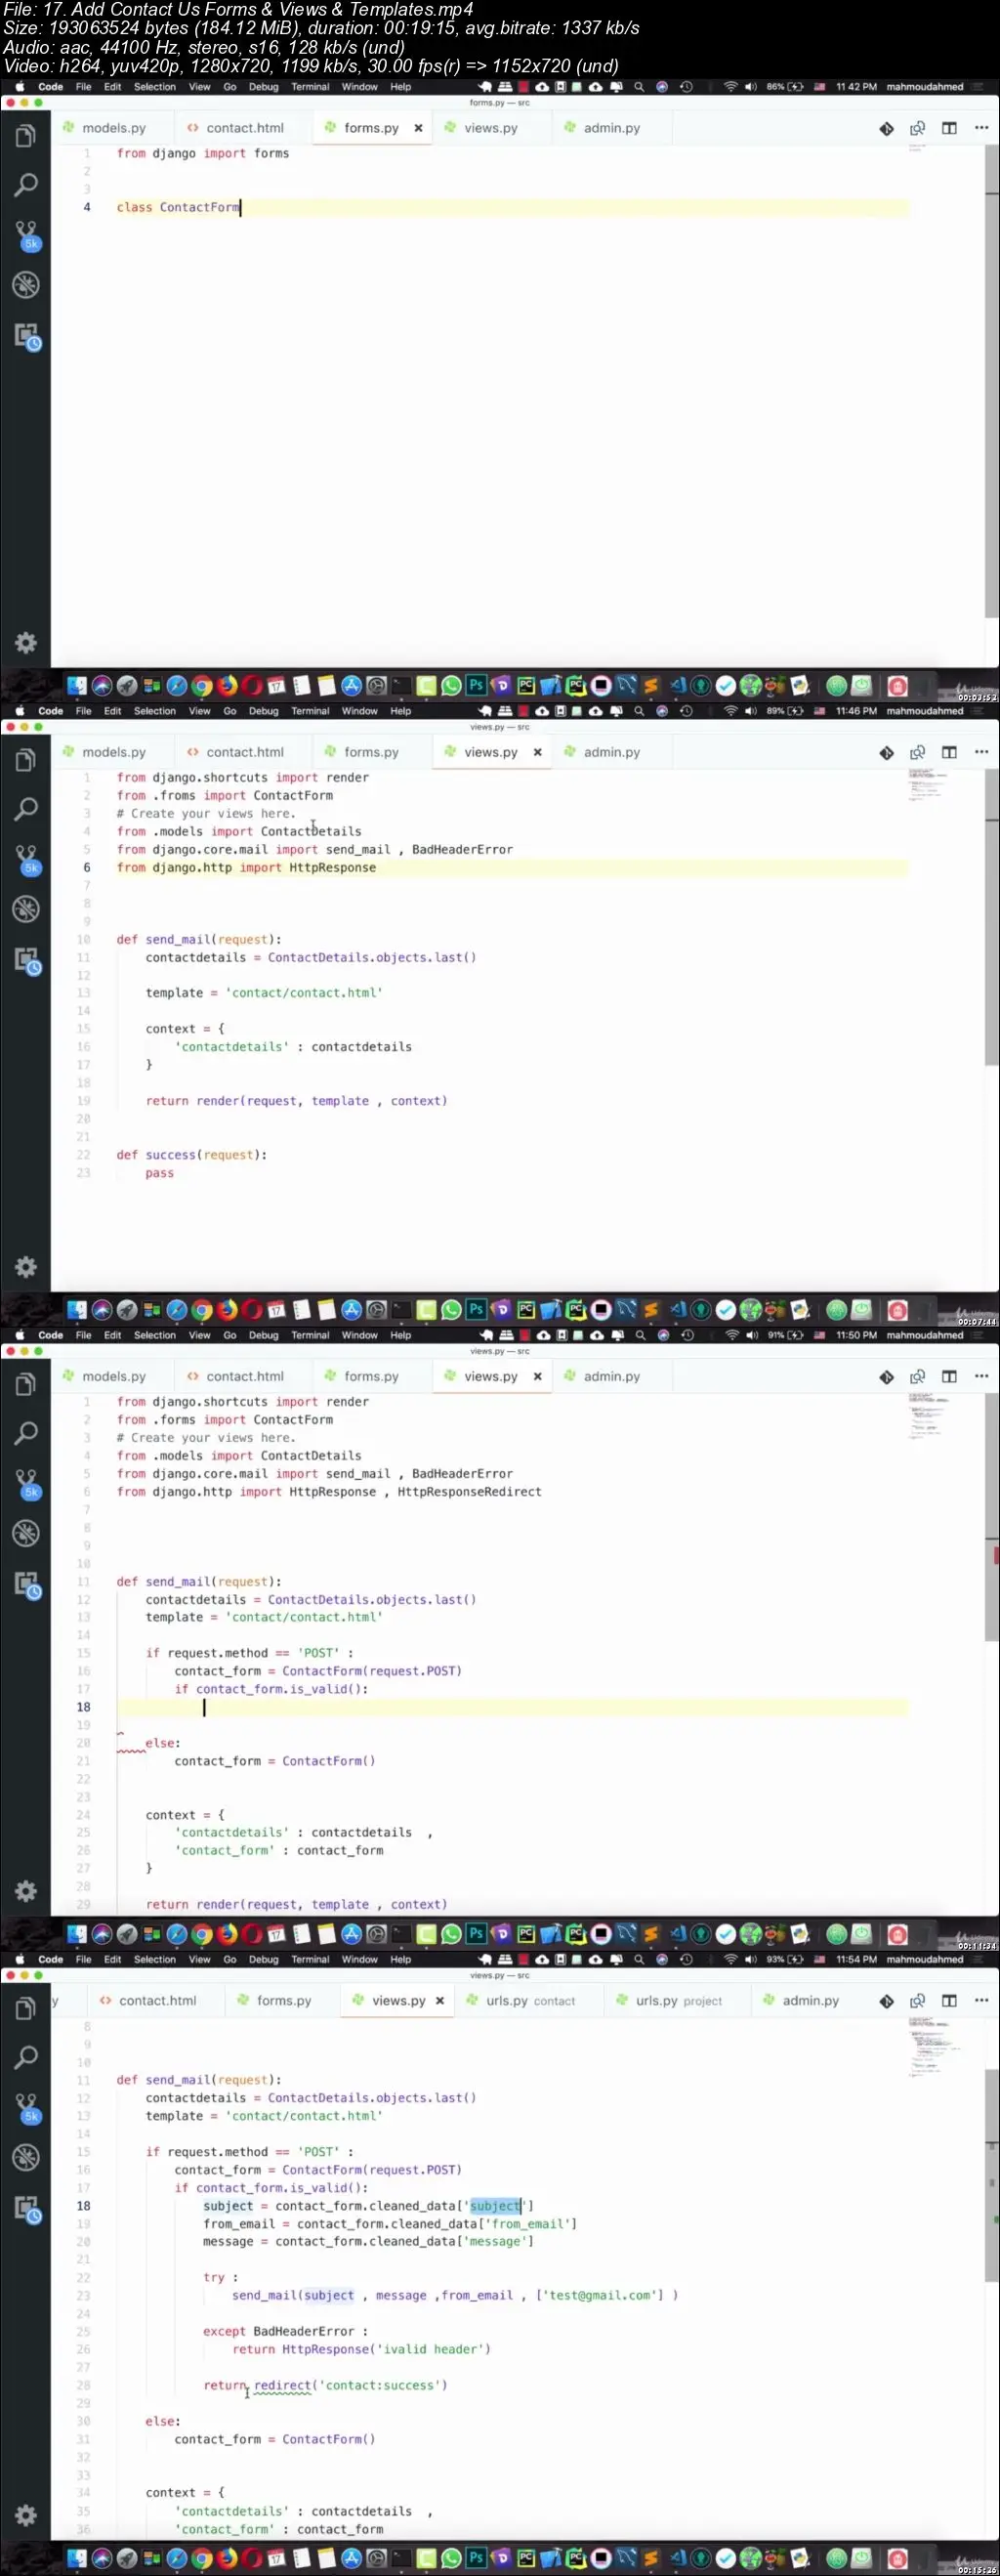Click Wi-Fi icon in 11:46 PM menu bar
This screenshot has width=1000, height=2576.
coord(730,711)
